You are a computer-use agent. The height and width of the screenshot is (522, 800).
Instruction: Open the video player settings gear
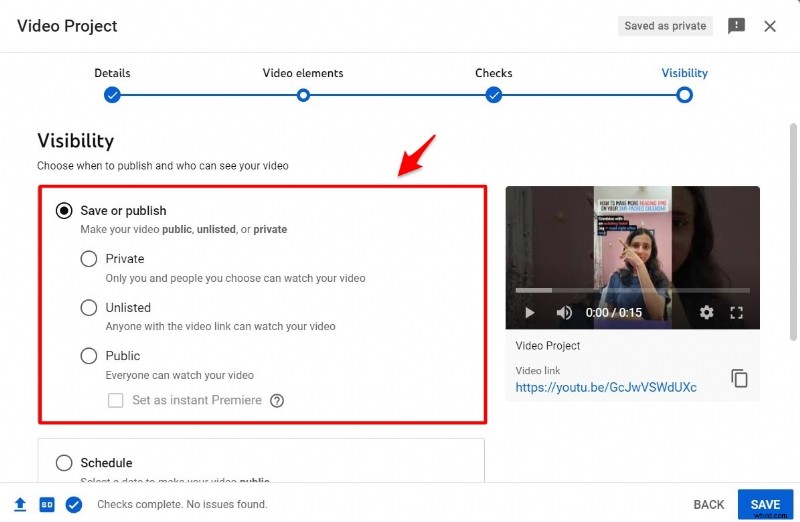tap(706, 312)
